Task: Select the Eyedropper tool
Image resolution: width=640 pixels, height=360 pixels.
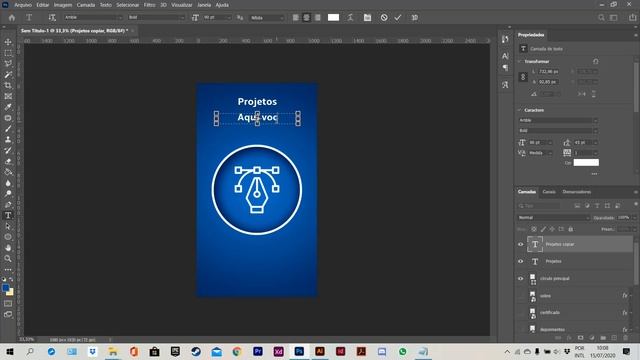Action: (x=8, y=107)
